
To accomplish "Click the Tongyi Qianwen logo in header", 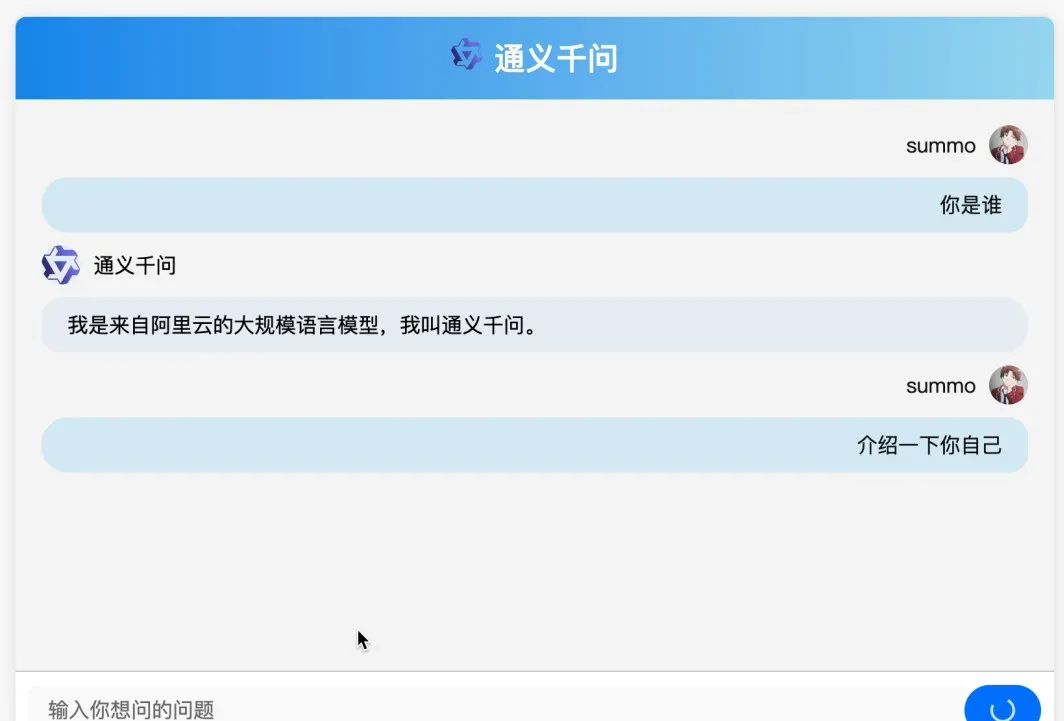I will click(x=466, y=55).
